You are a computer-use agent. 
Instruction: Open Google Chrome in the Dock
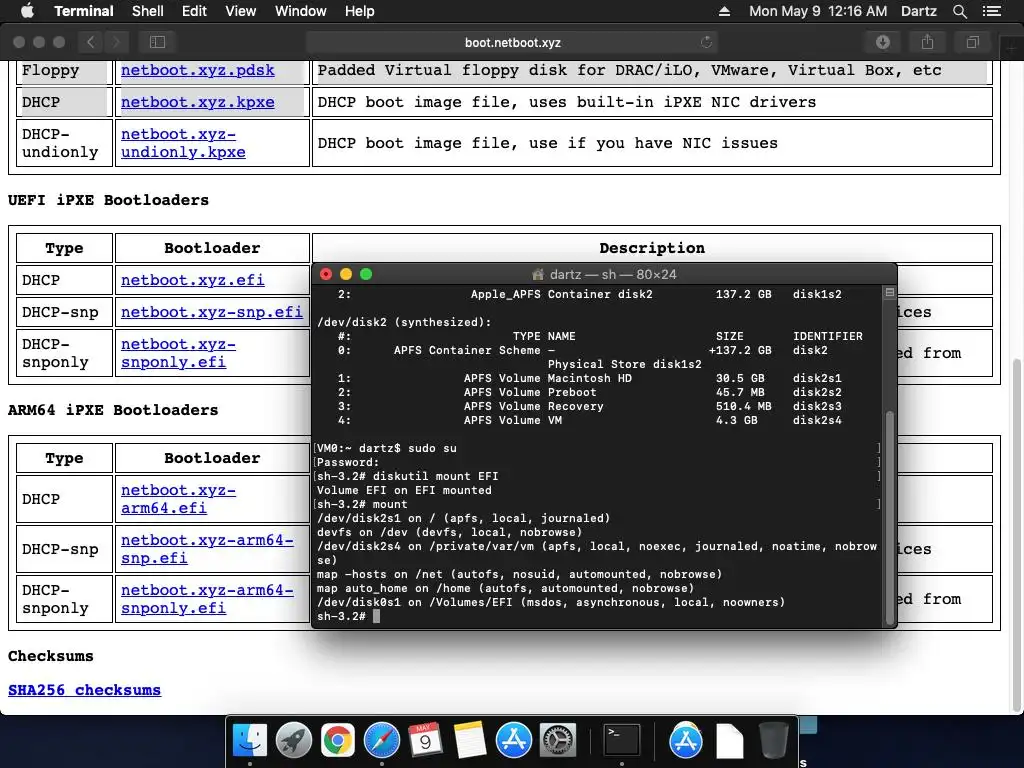(x=338, y=740)
